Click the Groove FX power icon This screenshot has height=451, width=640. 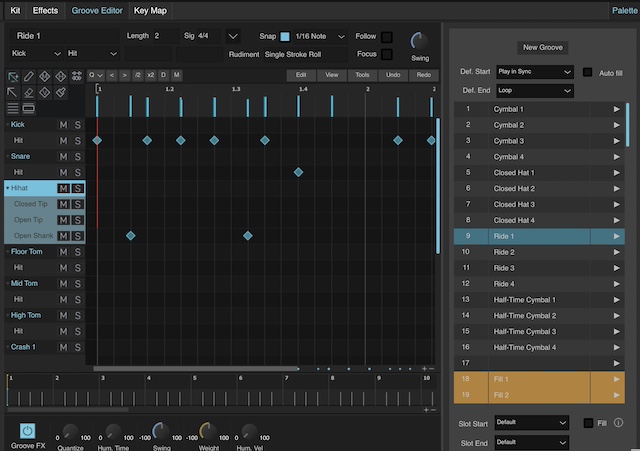[27, 431]
